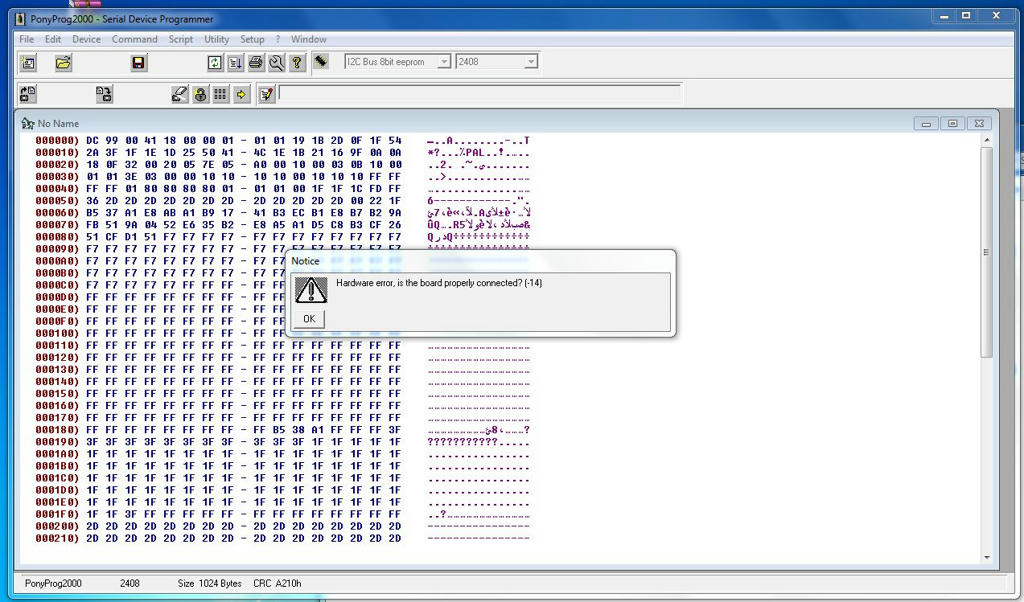Close the No Name child window
The image size is (1024, 602).
[979, 123]
